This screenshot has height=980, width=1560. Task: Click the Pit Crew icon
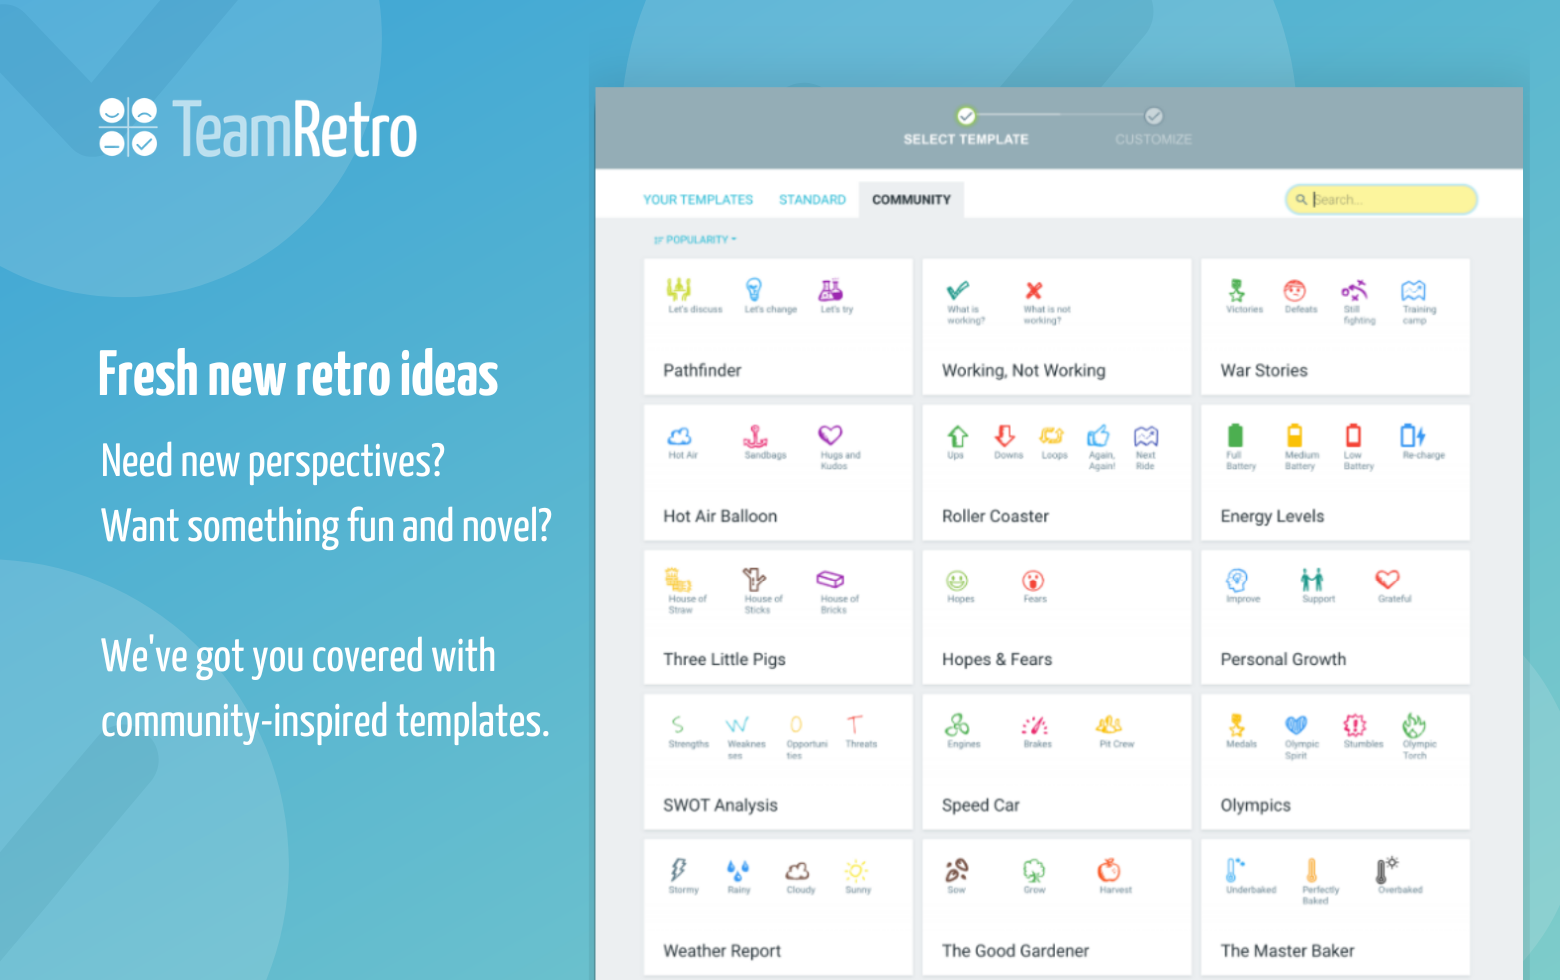(x=1109, y=724)
